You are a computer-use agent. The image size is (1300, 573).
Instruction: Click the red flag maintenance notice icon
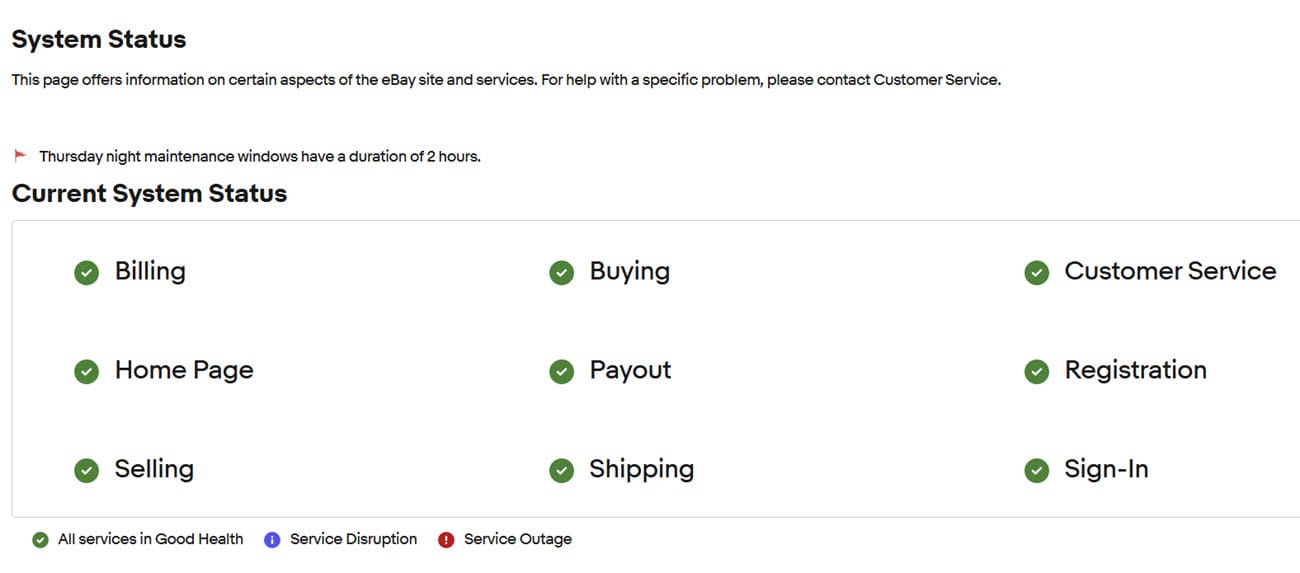(20, 156)
